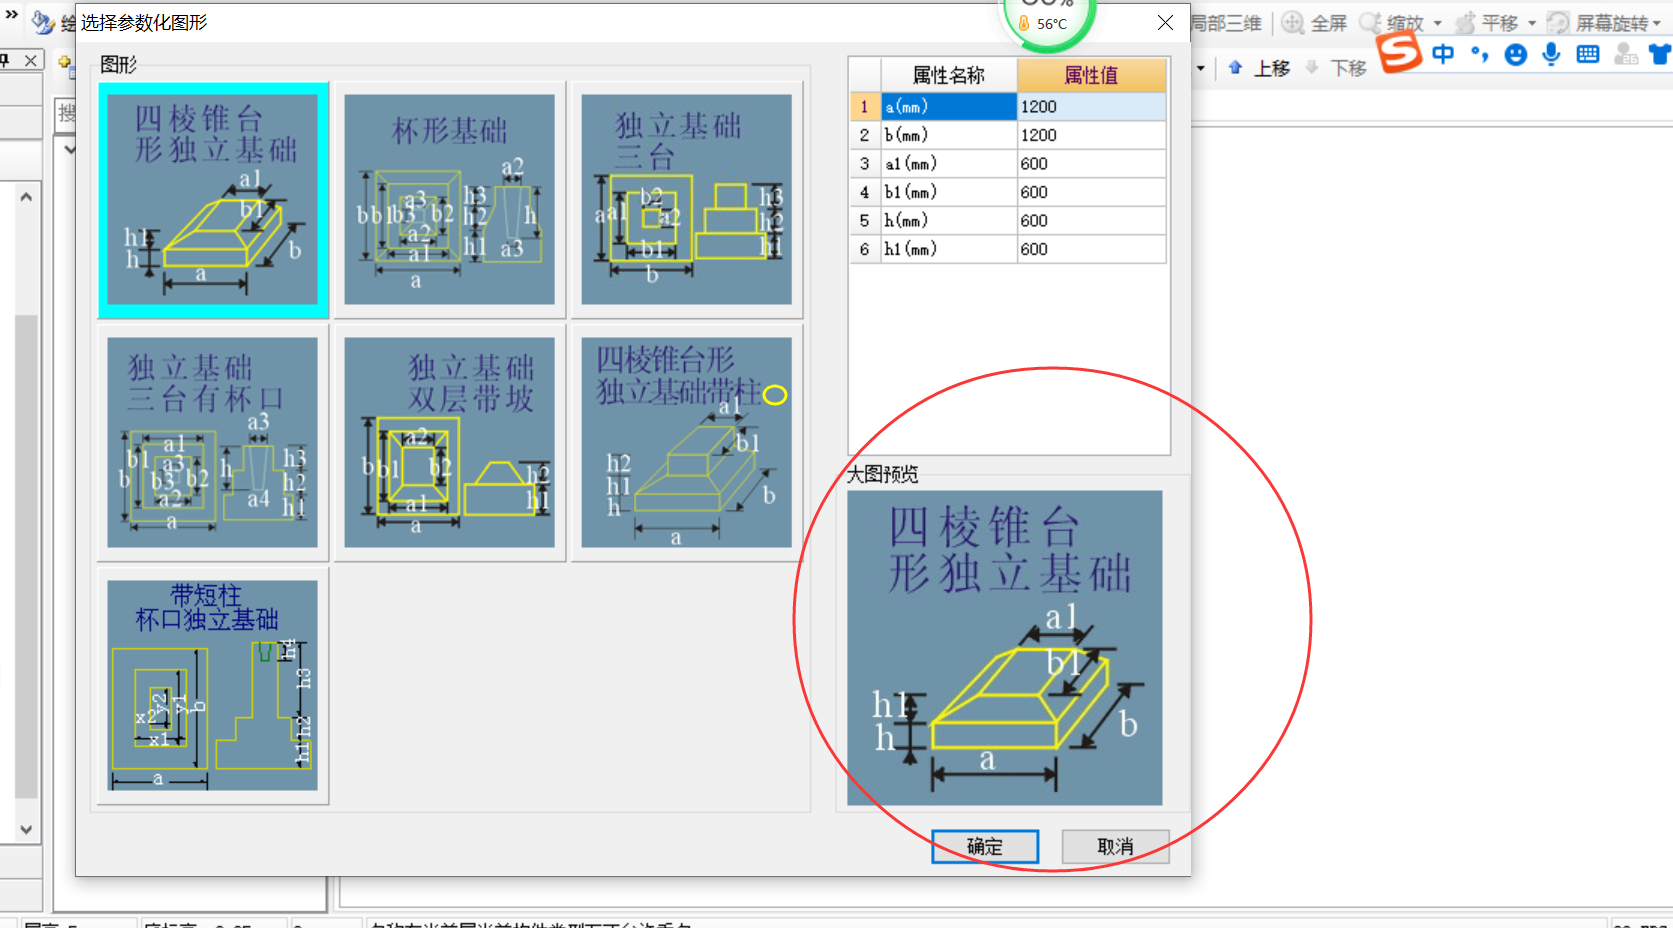The image size is (1673, 928).
Task: Expand the toolbar overflow chevron at top-left
Action: coord(12,15)
